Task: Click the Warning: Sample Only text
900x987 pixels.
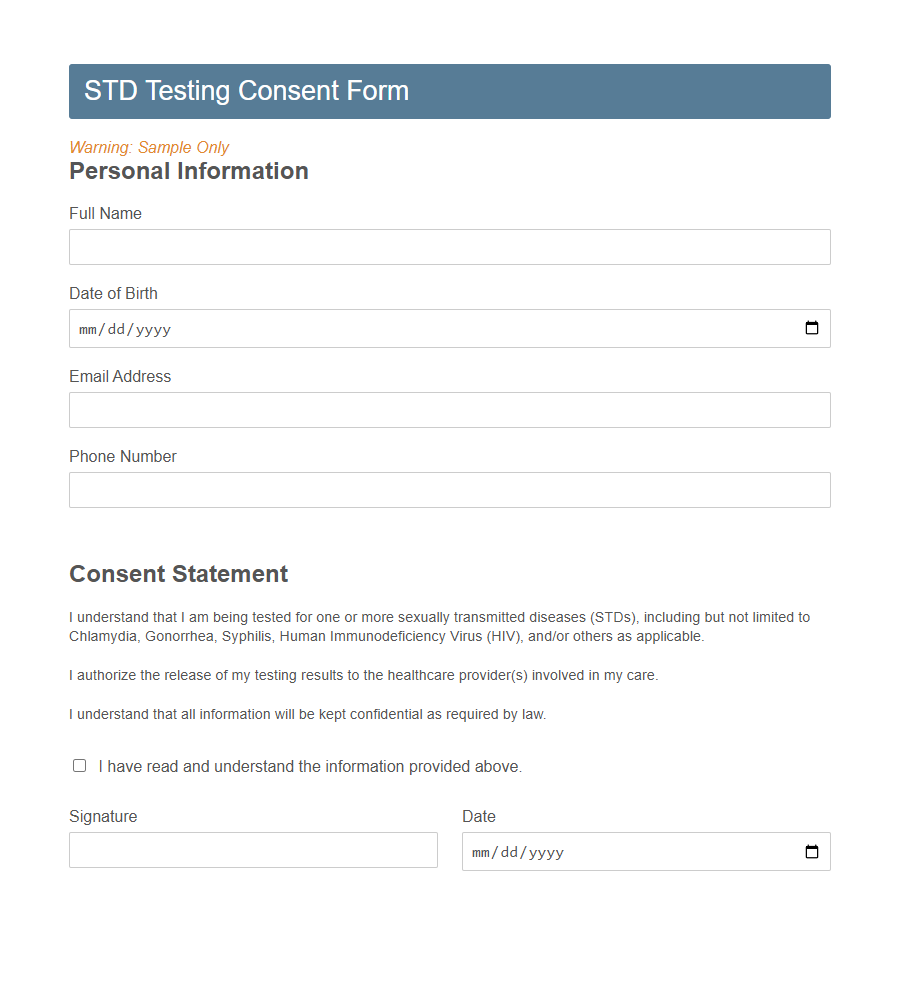Action: click(149, 147)
